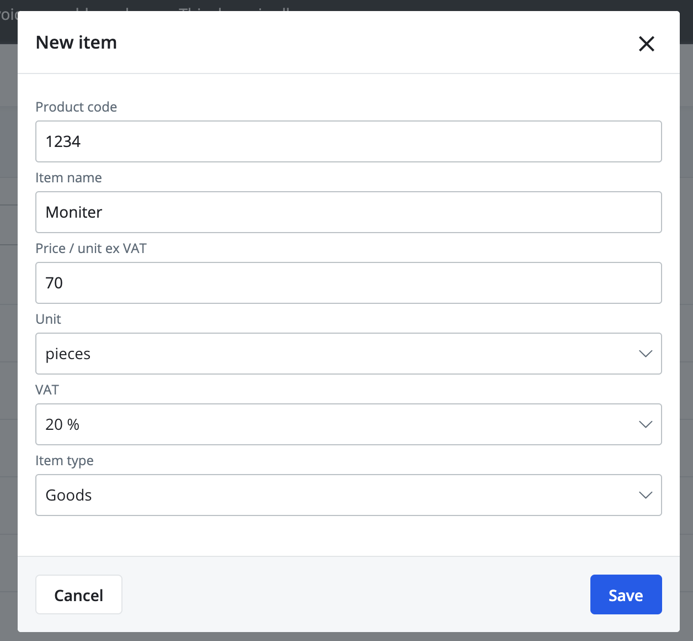
Task: Click the chevron arrow in VAT field
Action: tap(645, 425)
